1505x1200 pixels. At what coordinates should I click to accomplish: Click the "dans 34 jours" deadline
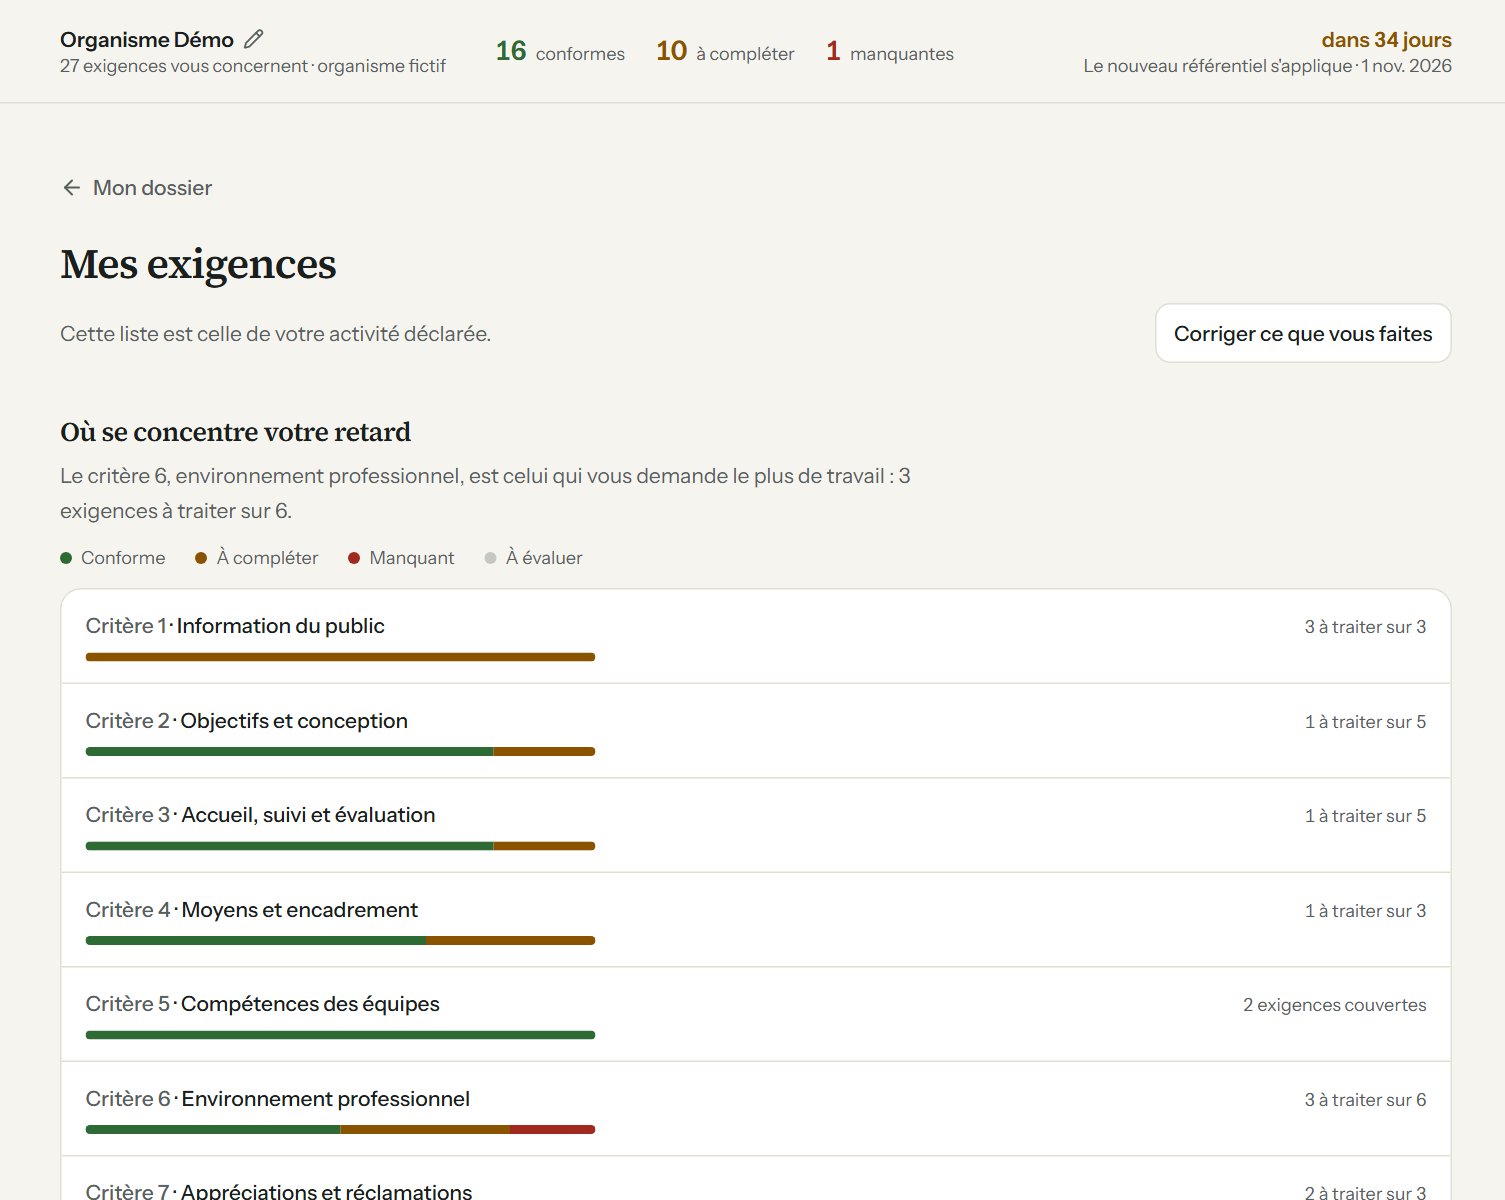pos(1386,40)
